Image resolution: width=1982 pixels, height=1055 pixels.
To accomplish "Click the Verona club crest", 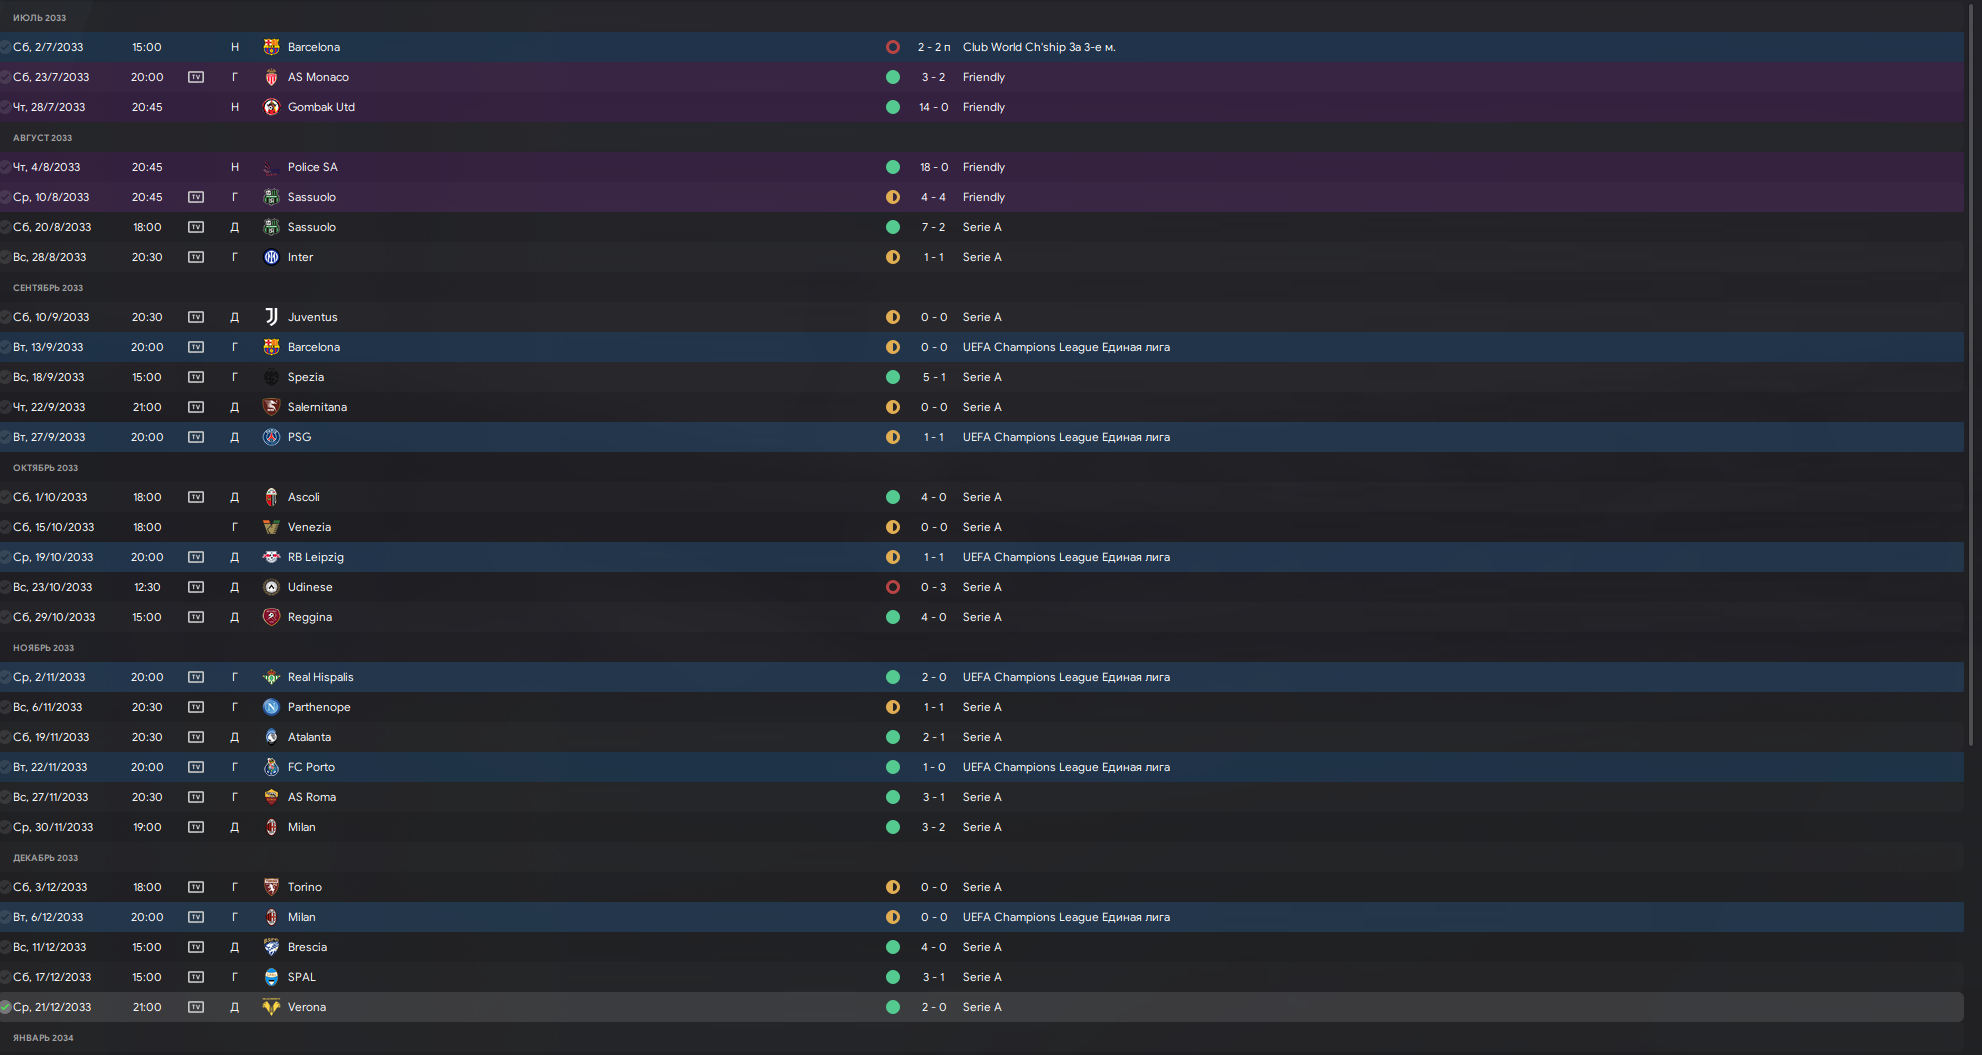I will coord(271,1007).
